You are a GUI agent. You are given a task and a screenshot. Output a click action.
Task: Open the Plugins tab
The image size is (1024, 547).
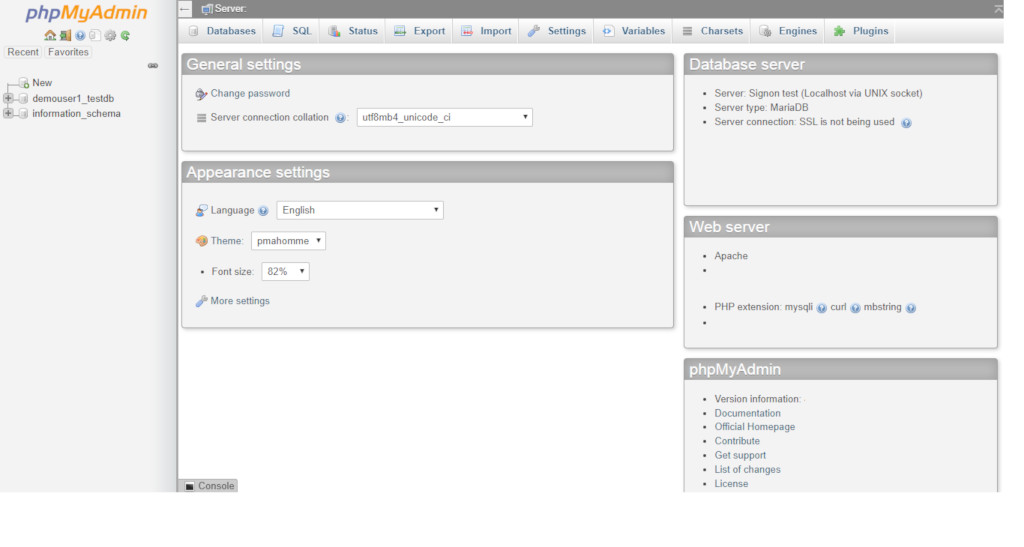pyautogui.click(x=861, y=31)
